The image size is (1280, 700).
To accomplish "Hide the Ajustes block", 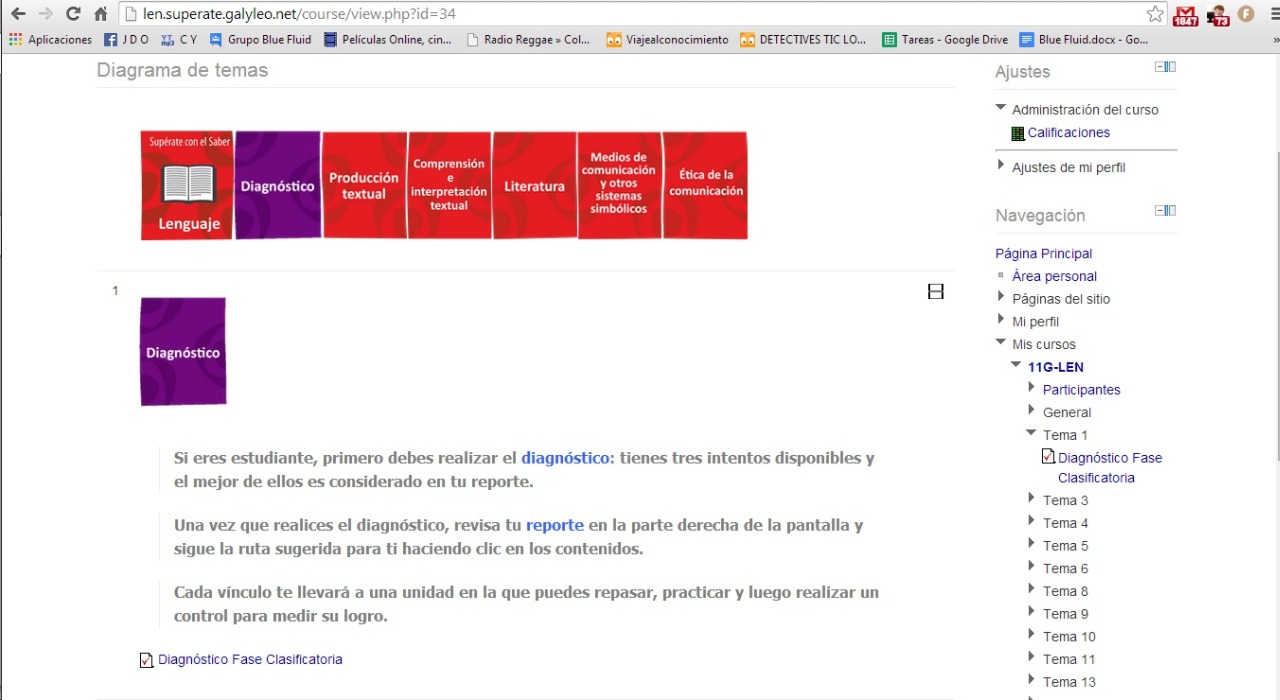I will [1160, 67].
